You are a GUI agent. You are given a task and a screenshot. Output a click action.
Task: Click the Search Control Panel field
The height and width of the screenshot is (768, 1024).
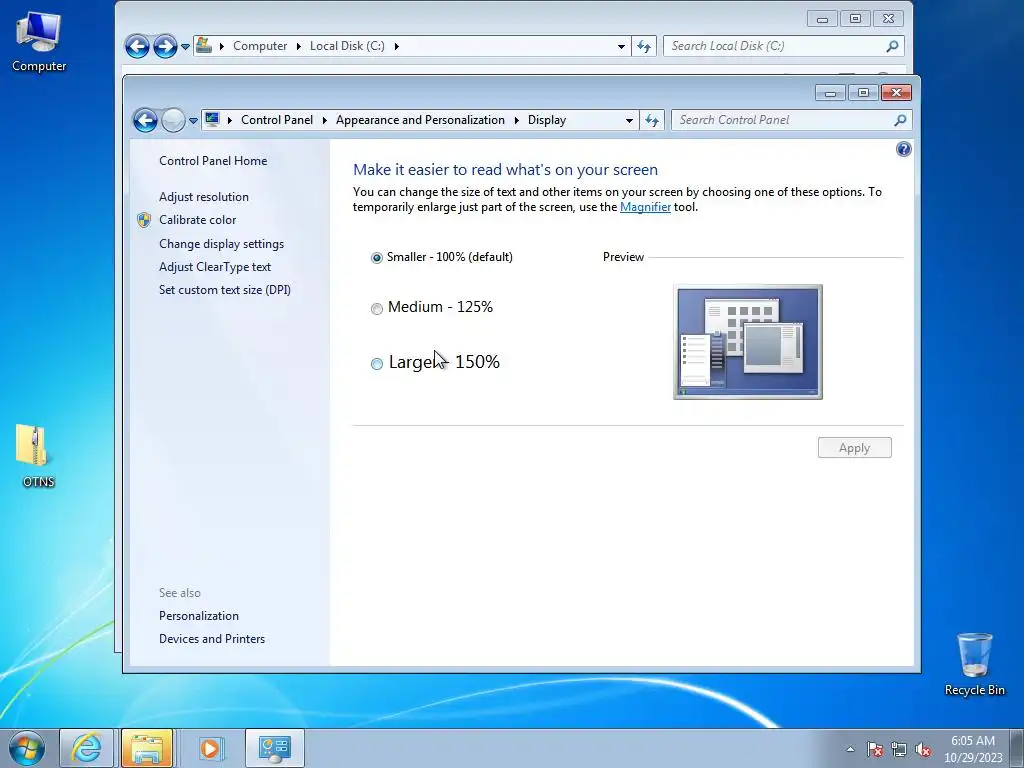coord(782,120)
